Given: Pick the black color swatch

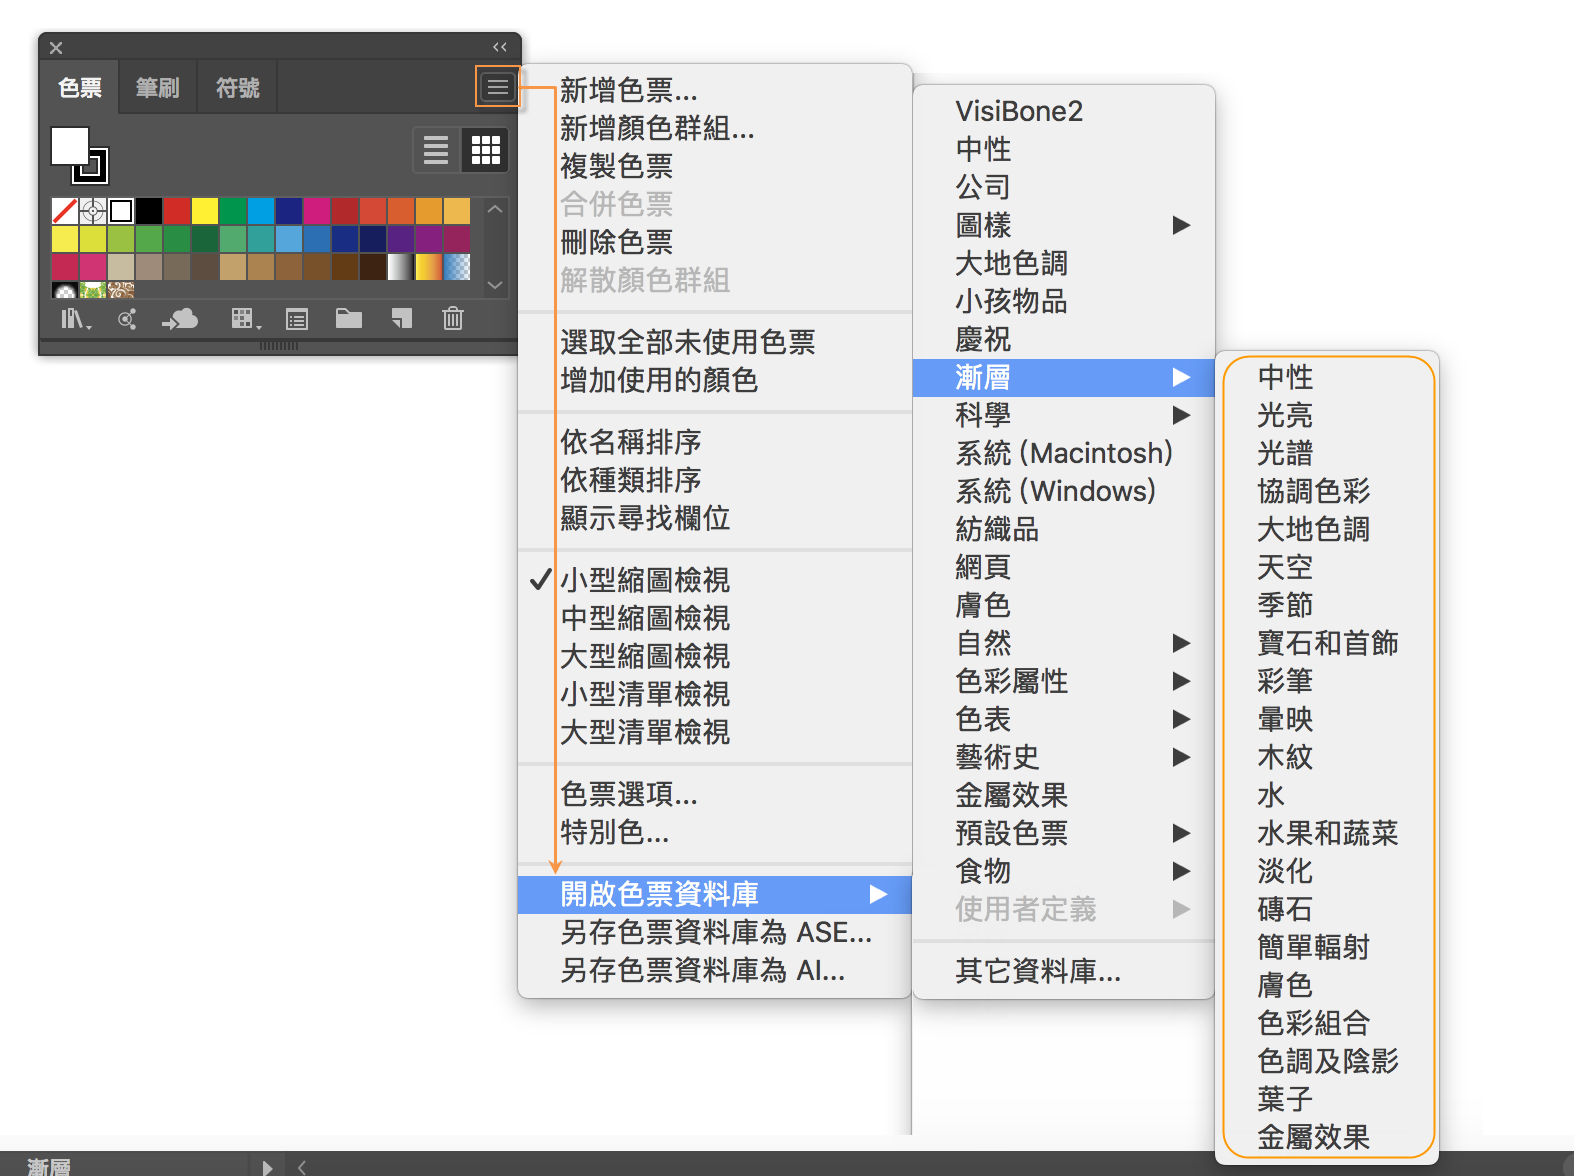Looking at the screenshot, I should 148,211.
